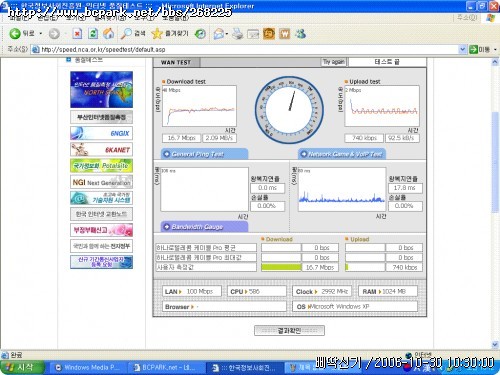Screen dimensions: 500x375
Task: Click the Home page icon
Action: (108, 33)
